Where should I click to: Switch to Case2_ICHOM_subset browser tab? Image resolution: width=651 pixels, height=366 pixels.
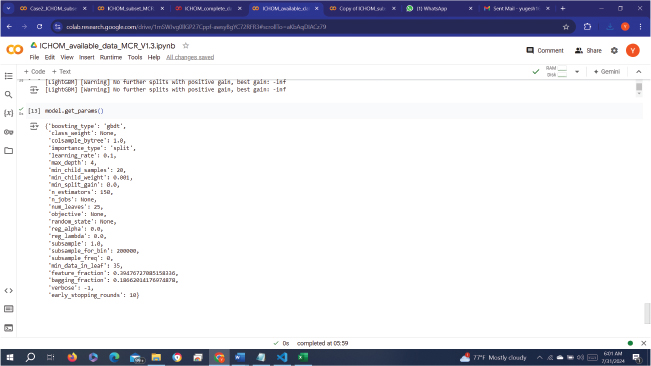point(53,8)
